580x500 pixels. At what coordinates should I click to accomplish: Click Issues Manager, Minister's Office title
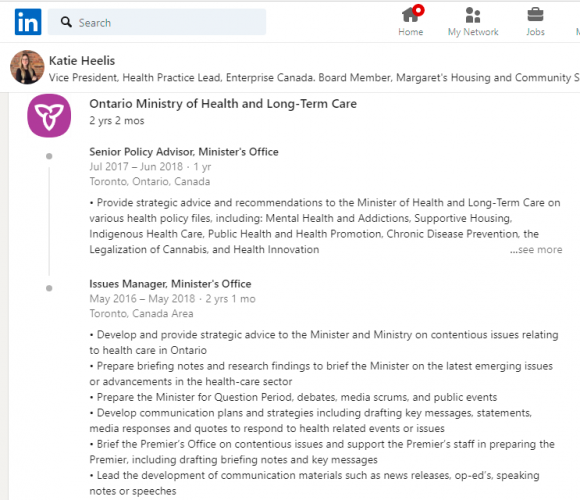170,284
